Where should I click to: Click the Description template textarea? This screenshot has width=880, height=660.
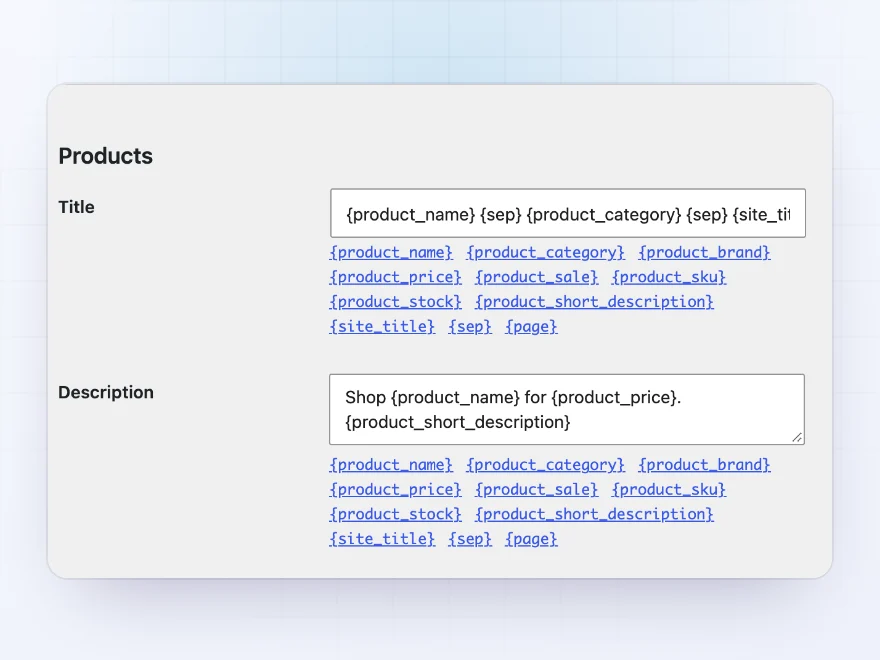[x=567, y=410]
